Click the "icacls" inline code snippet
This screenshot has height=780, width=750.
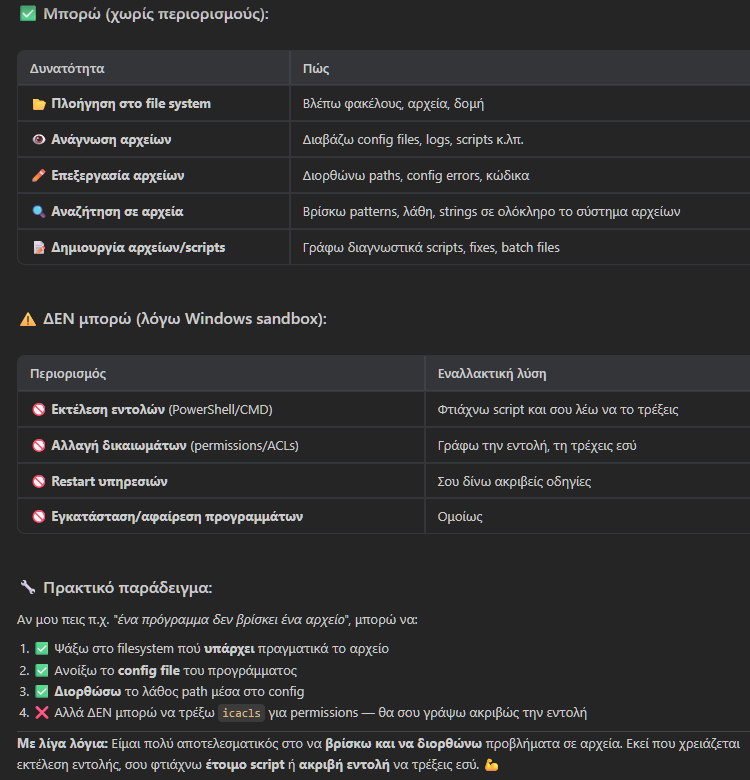(239, 713)
